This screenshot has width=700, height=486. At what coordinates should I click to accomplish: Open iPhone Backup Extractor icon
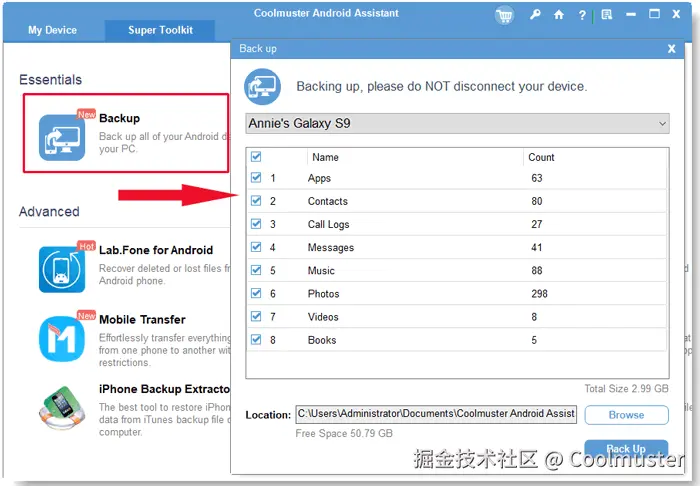coord(62,408)
